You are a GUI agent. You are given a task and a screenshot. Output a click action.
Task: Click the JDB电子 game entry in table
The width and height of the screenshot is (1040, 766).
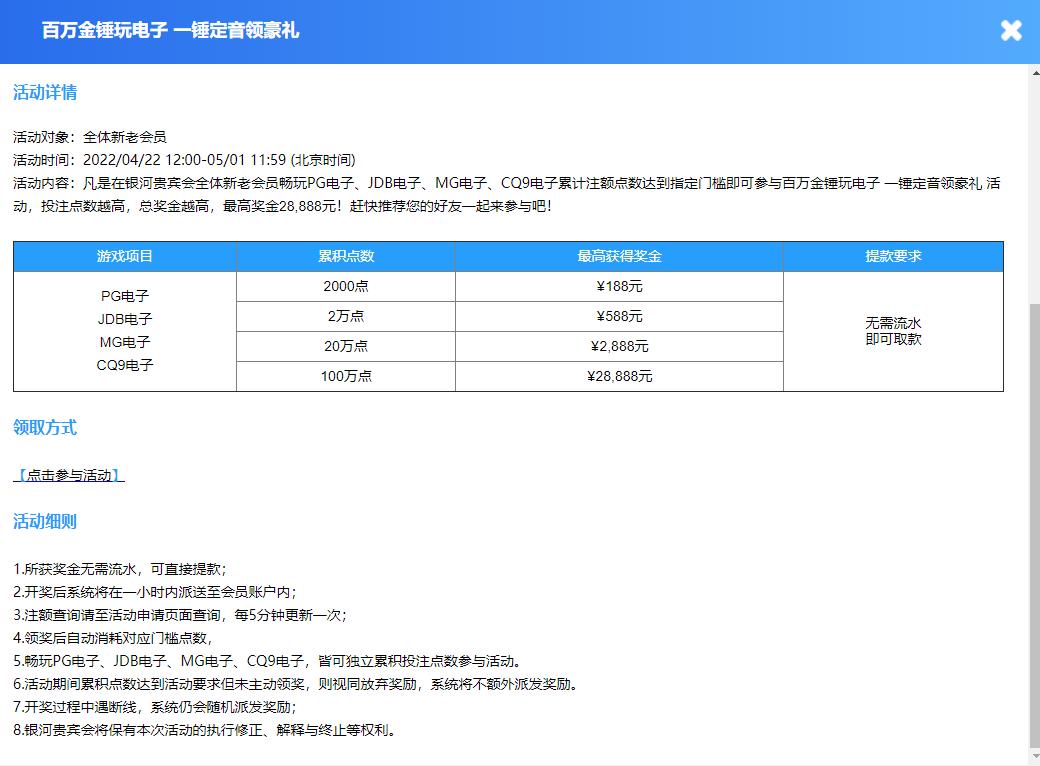(125, 320)
